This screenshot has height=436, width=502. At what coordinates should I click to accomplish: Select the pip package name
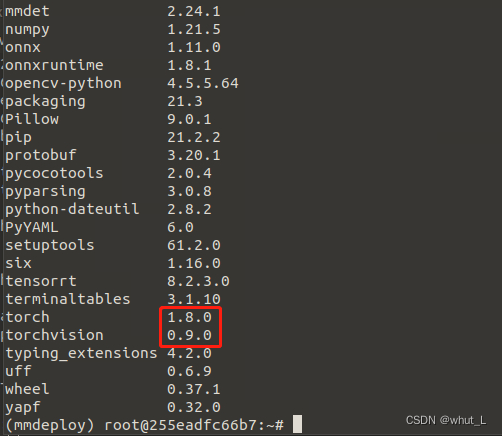coord(18,138)
